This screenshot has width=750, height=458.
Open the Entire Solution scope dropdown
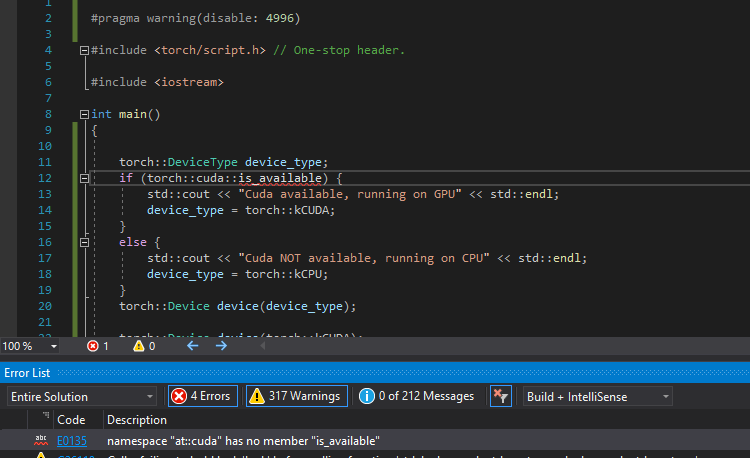(82, 397)
